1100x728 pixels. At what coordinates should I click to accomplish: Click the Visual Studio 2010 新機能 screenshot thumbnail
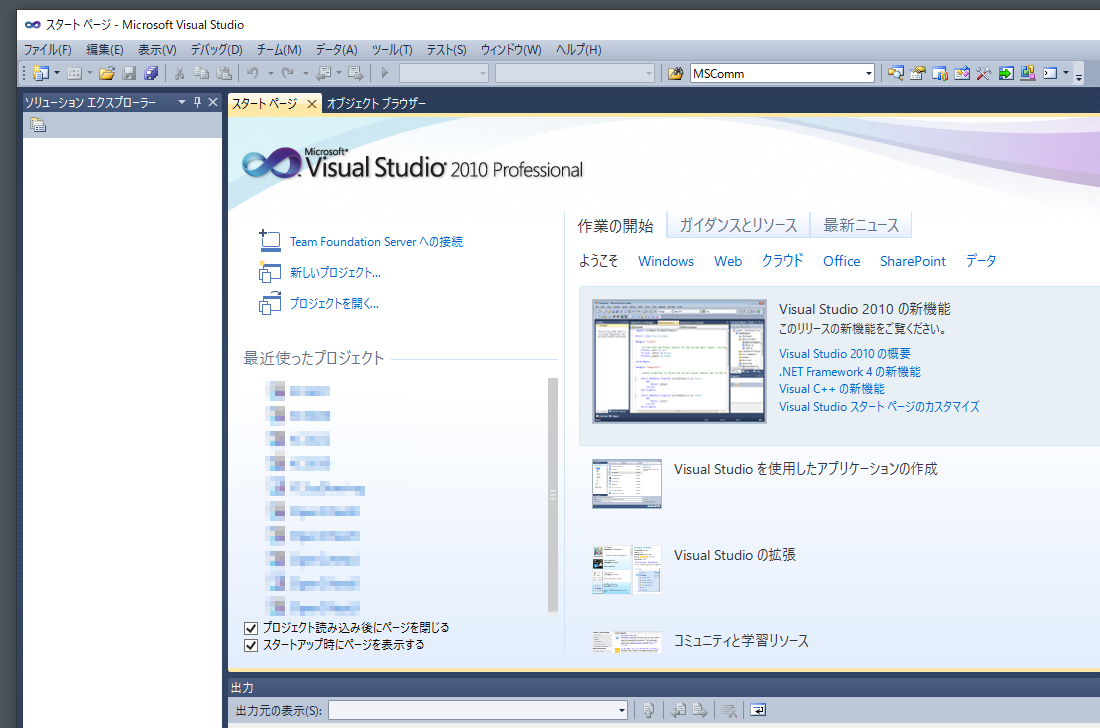pyautogui.click(x=679, y=361)
